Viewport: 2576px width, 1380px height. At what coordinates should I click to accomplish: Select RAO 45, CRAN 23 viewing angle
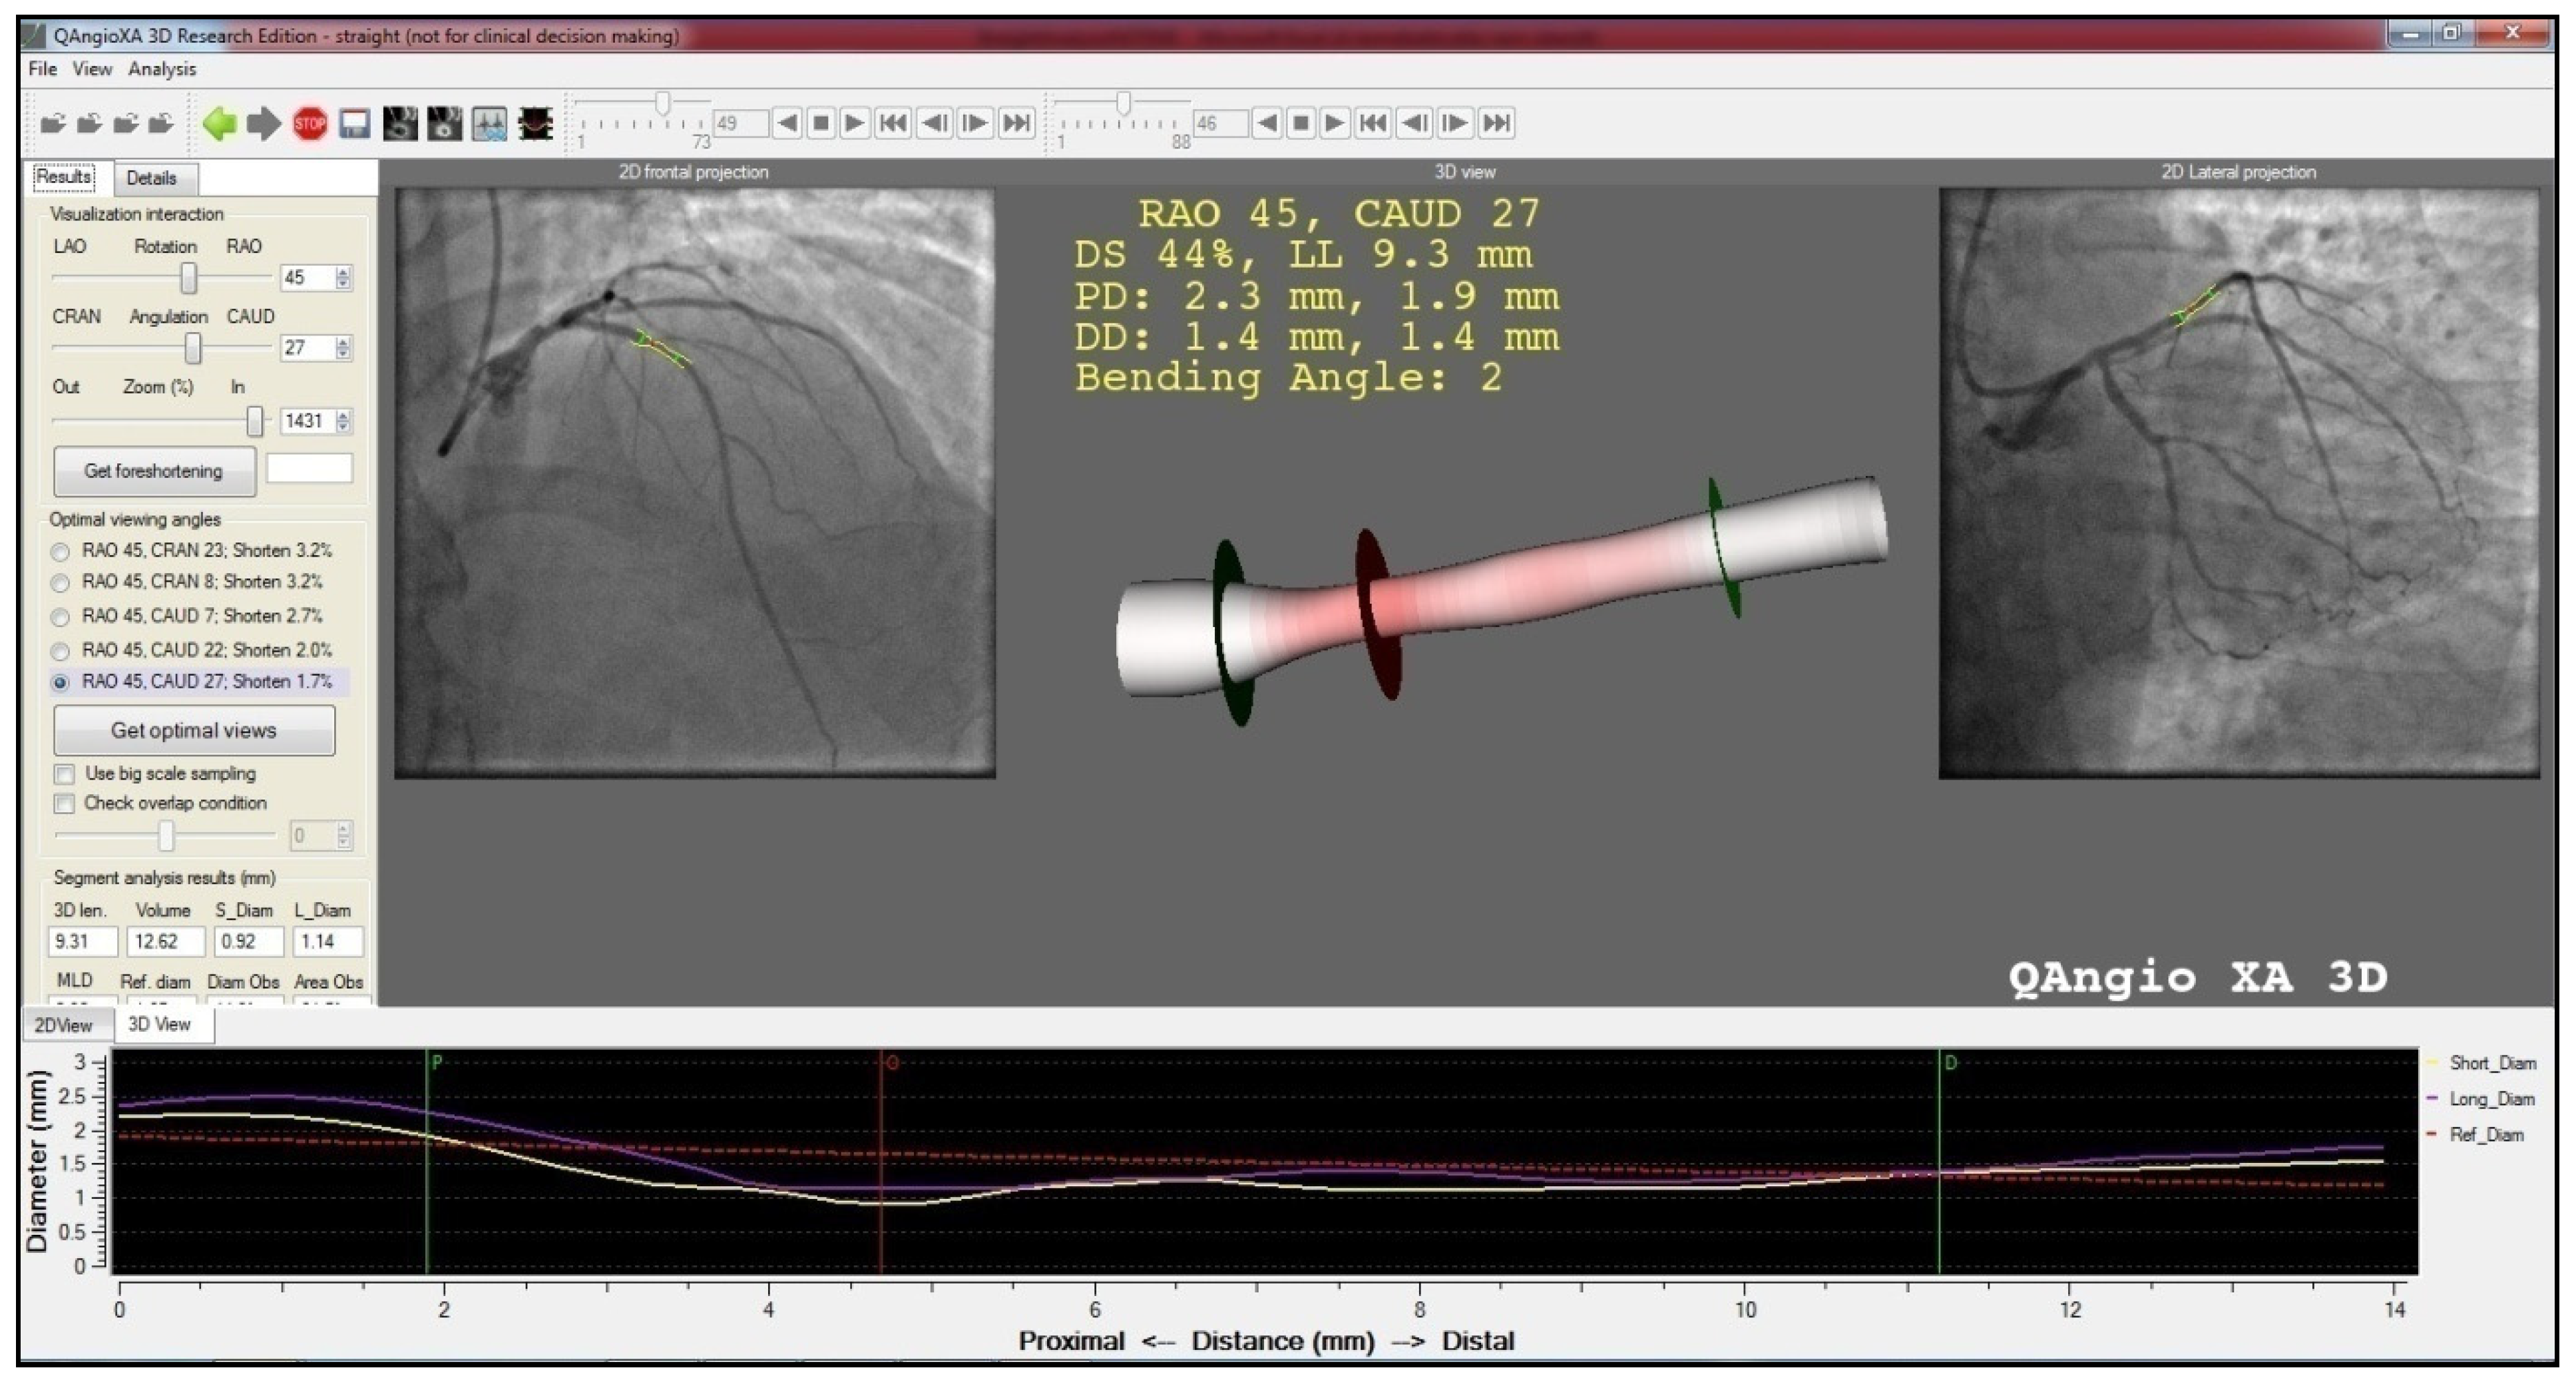pyautogui.click(x=61, y=552)
